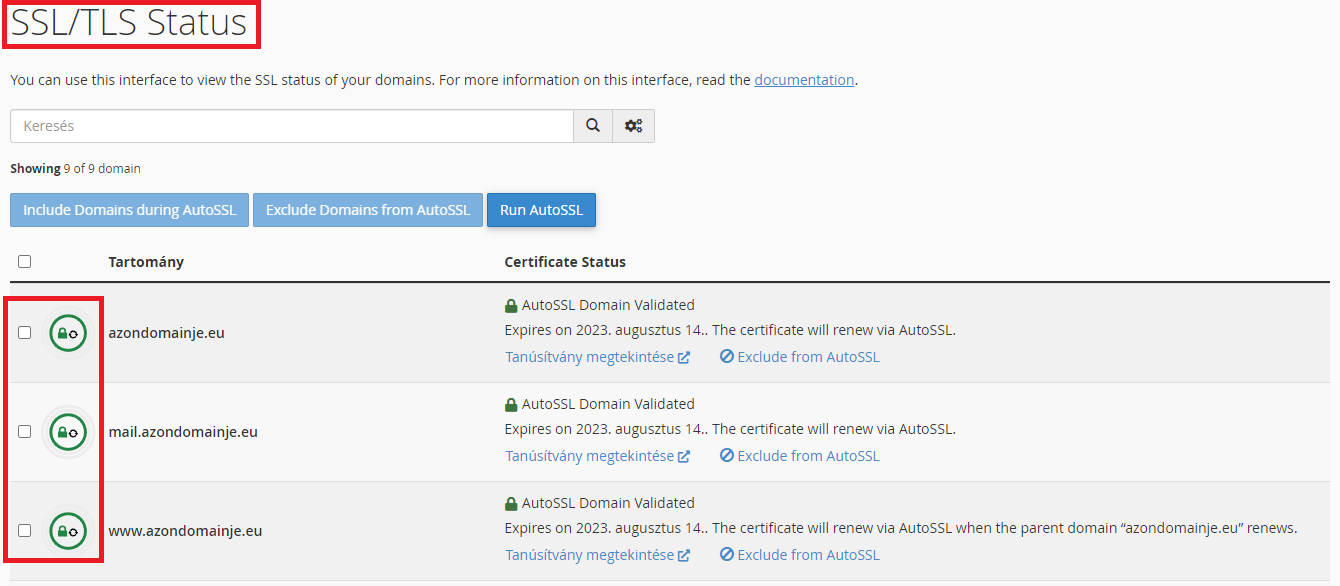Sort by the Tartomány column header
Screen dimensions: 1340x586
146,262
